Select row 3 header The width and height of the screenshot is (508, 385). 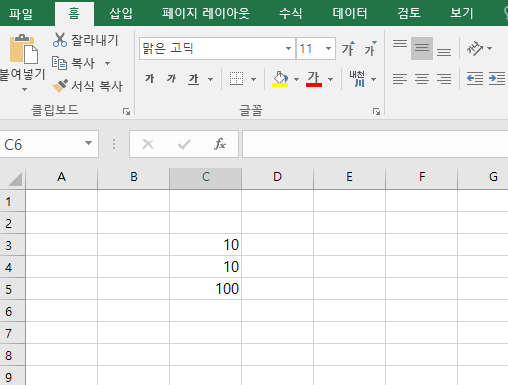coord(12,245)
